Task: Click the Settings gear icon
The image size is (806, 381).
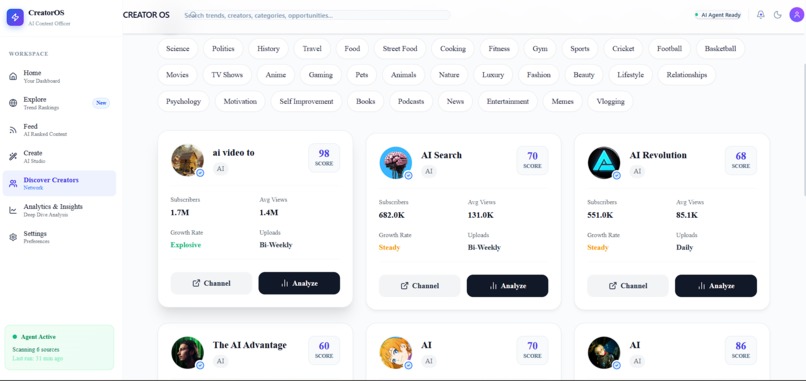Action: click(13, 237)
